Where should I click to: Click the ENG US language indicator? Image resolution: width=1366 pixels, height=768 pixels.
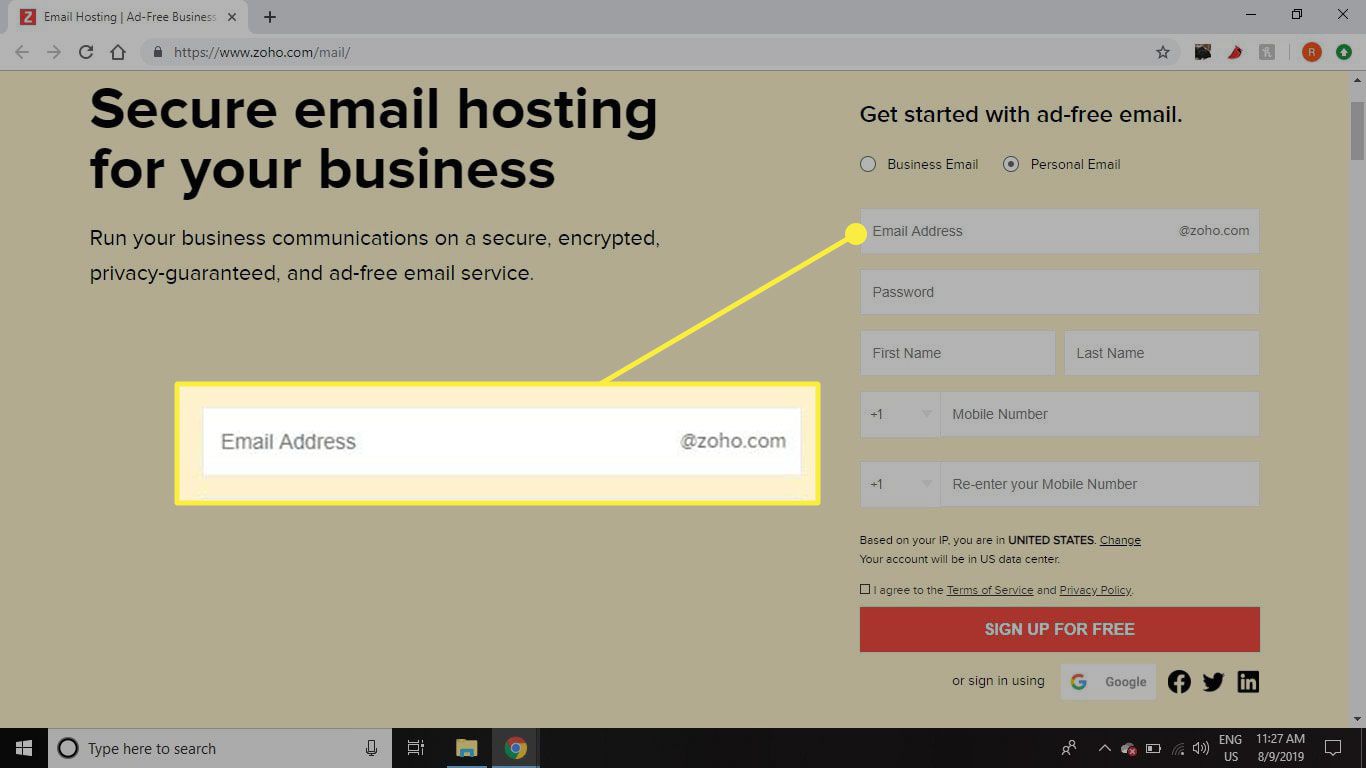pyautogui.click(x=1230, y=748)
